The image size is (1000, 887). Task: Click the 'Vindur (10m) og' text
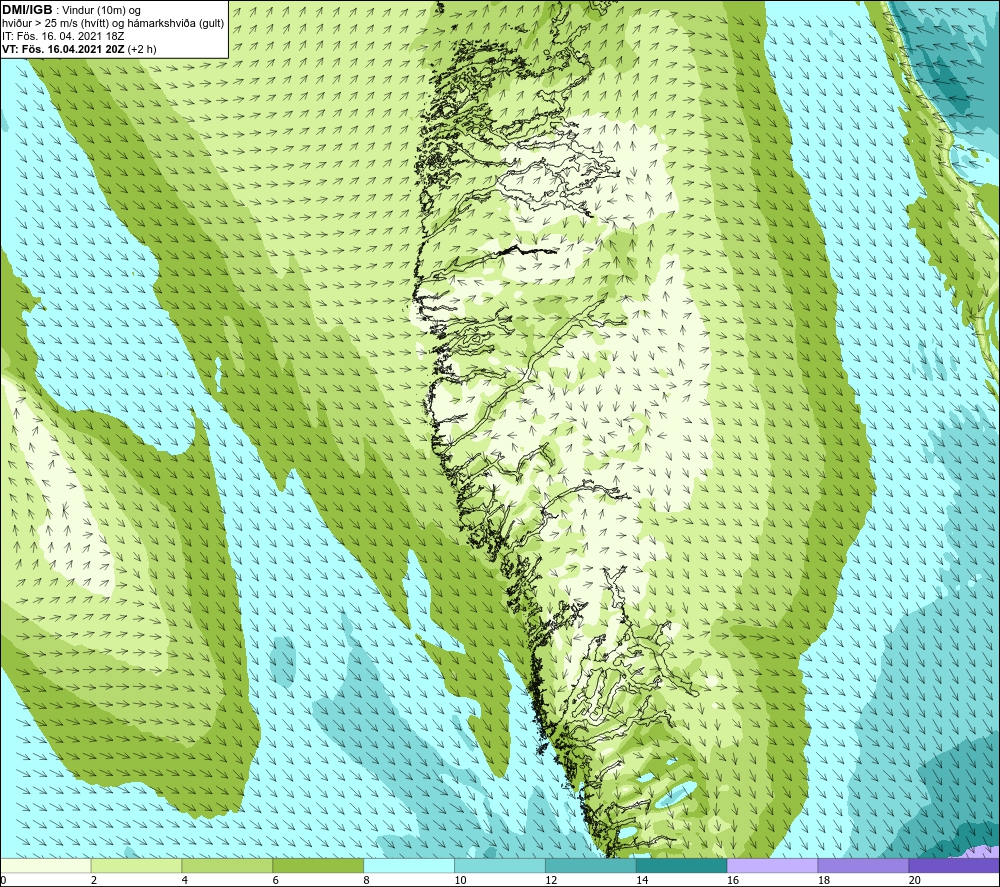click(x=101, y=11)
